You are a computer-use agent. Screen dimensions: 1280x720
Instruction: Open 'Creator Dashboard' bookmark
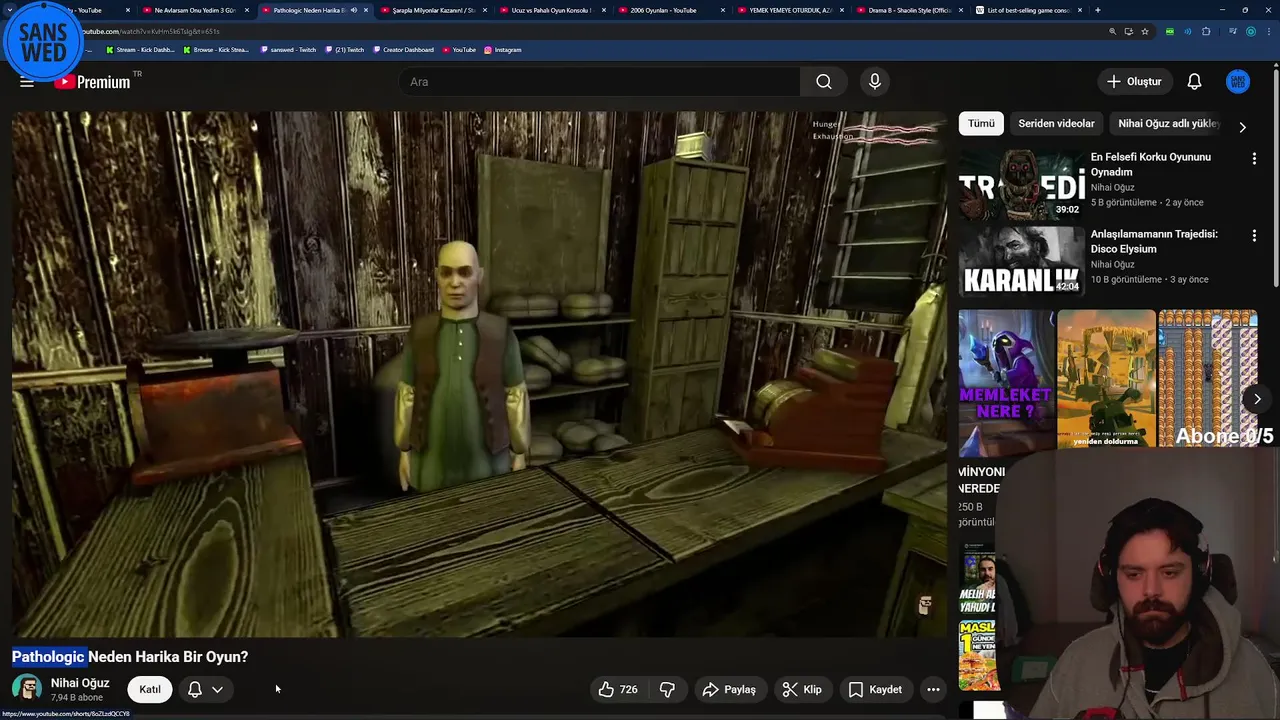coord(404,49)
